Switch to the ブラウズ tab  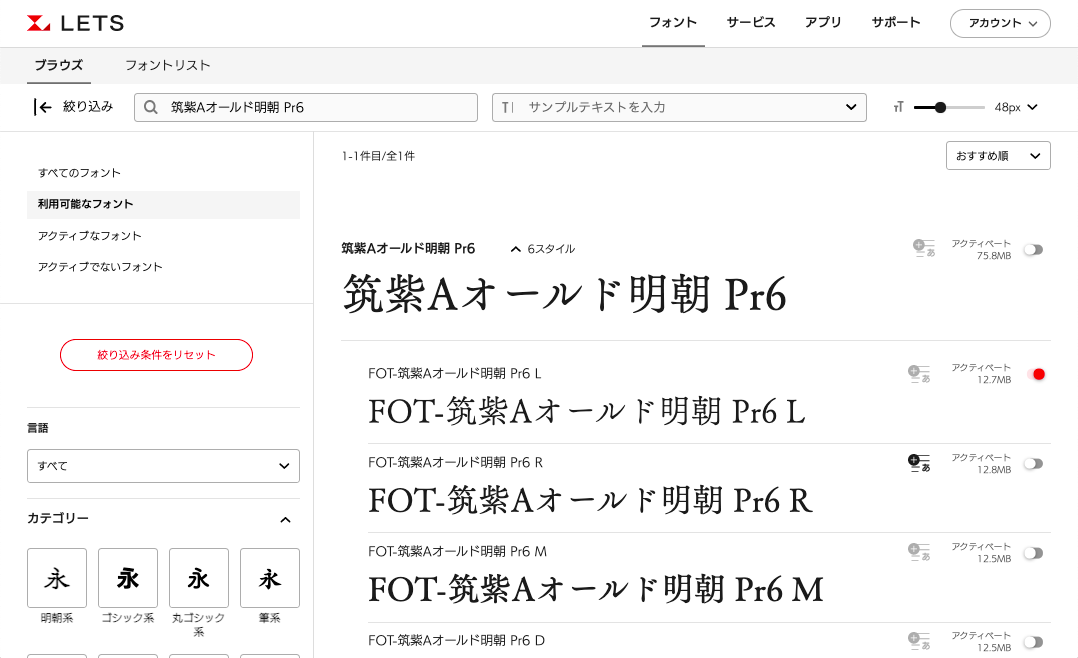[58, 65]
